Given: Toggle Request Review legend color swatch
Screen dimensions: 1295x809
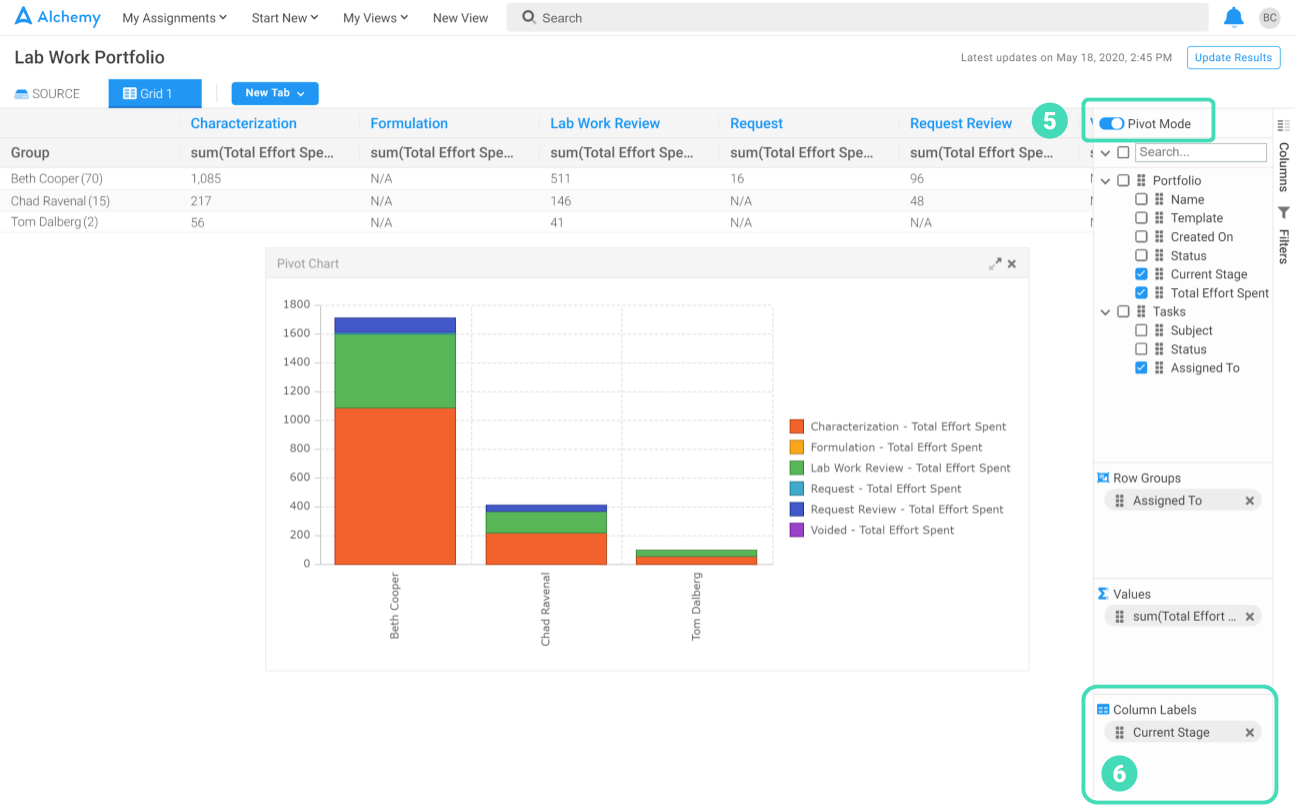Looking at the screenshot, I should [797, 509].
